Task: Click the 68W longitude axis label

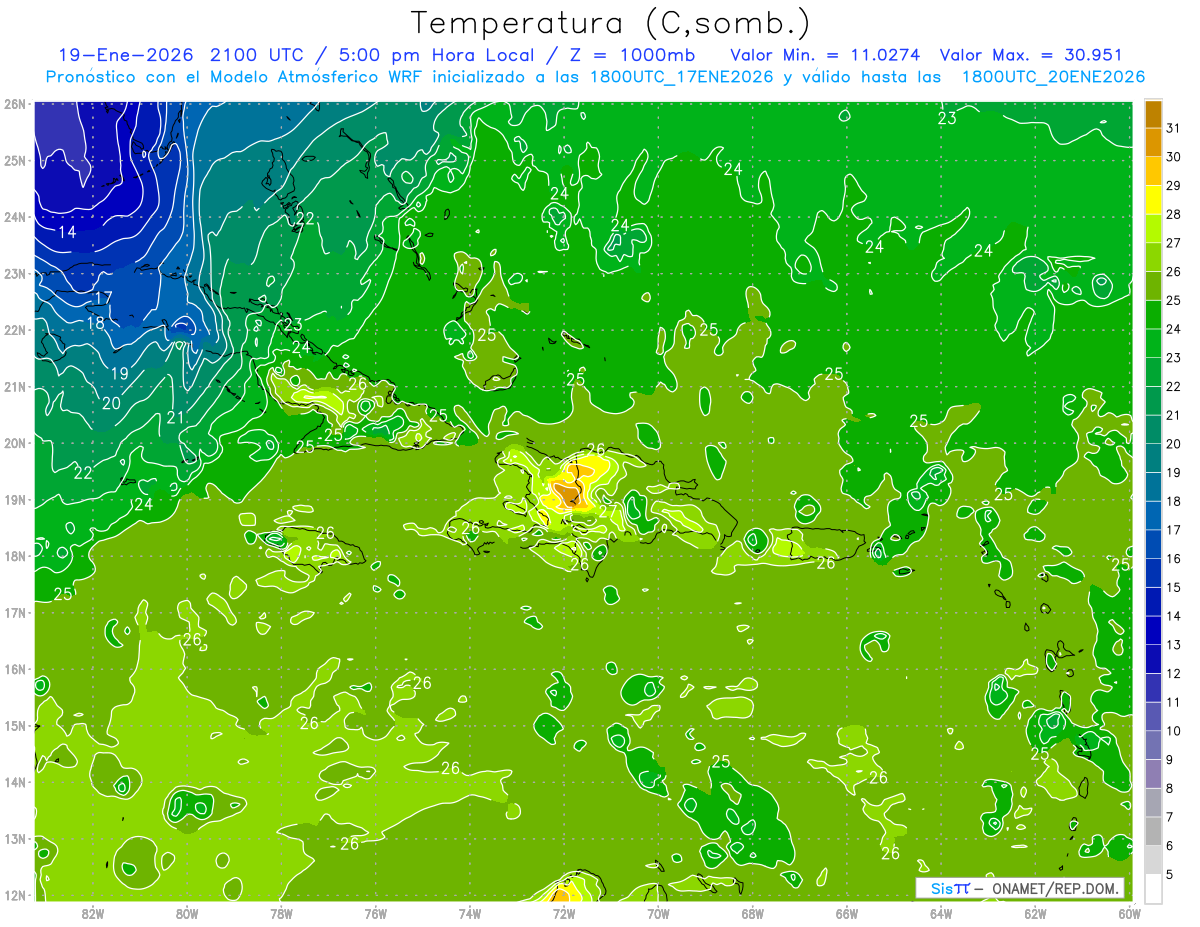Action: (753, 913)
